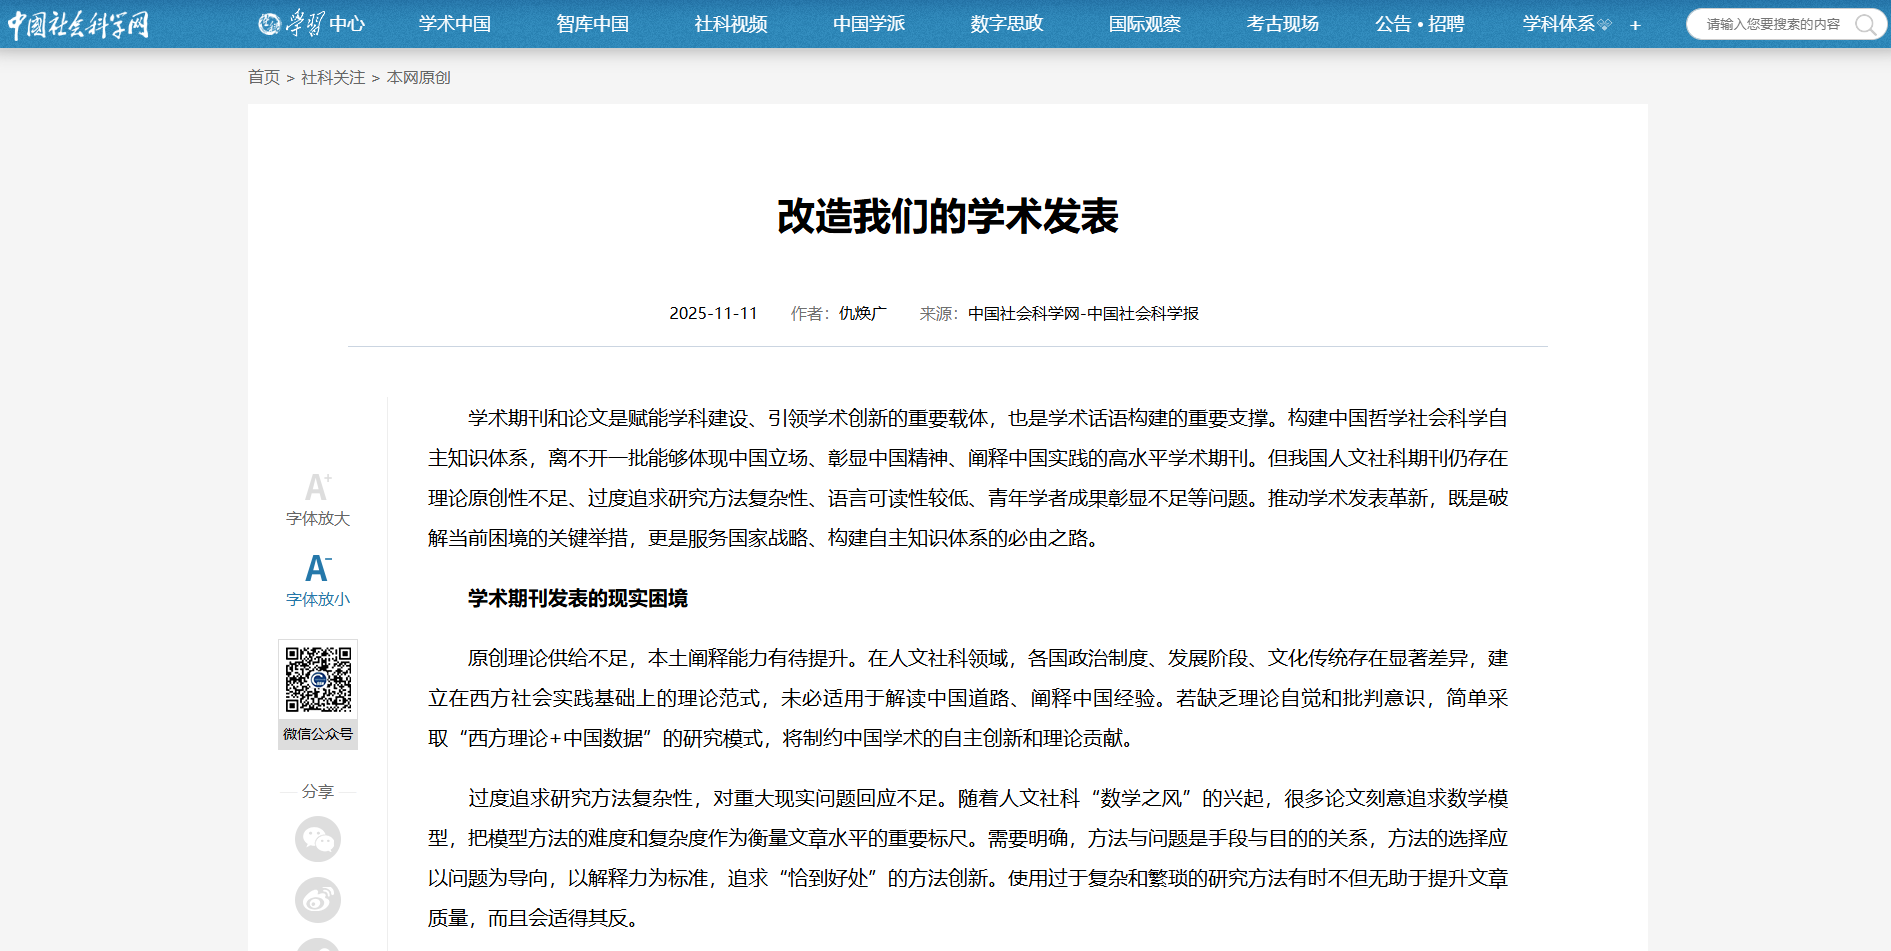The width and height of the screenshot is (1891, 951).
Task: Click the 社科关注 breadcrumb link
Action: [333, 78]
